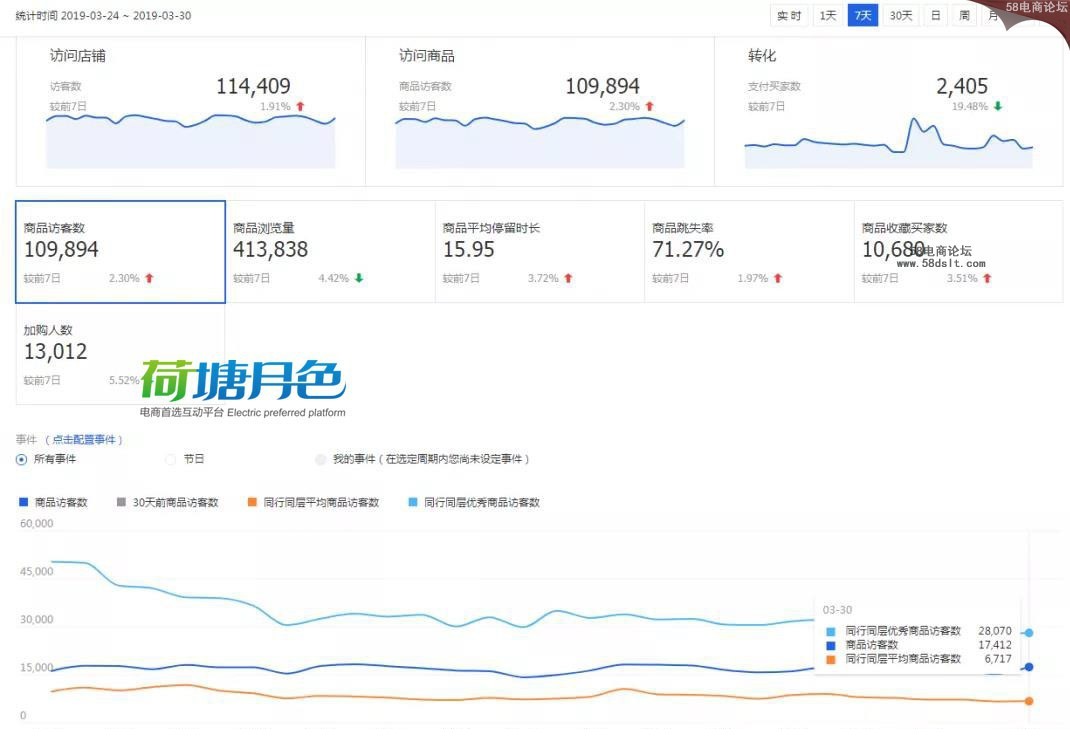Screen dimensions: 1070x752
Task: Click the green down arrow beside 4.42%
Action: (x=359, y=278)
